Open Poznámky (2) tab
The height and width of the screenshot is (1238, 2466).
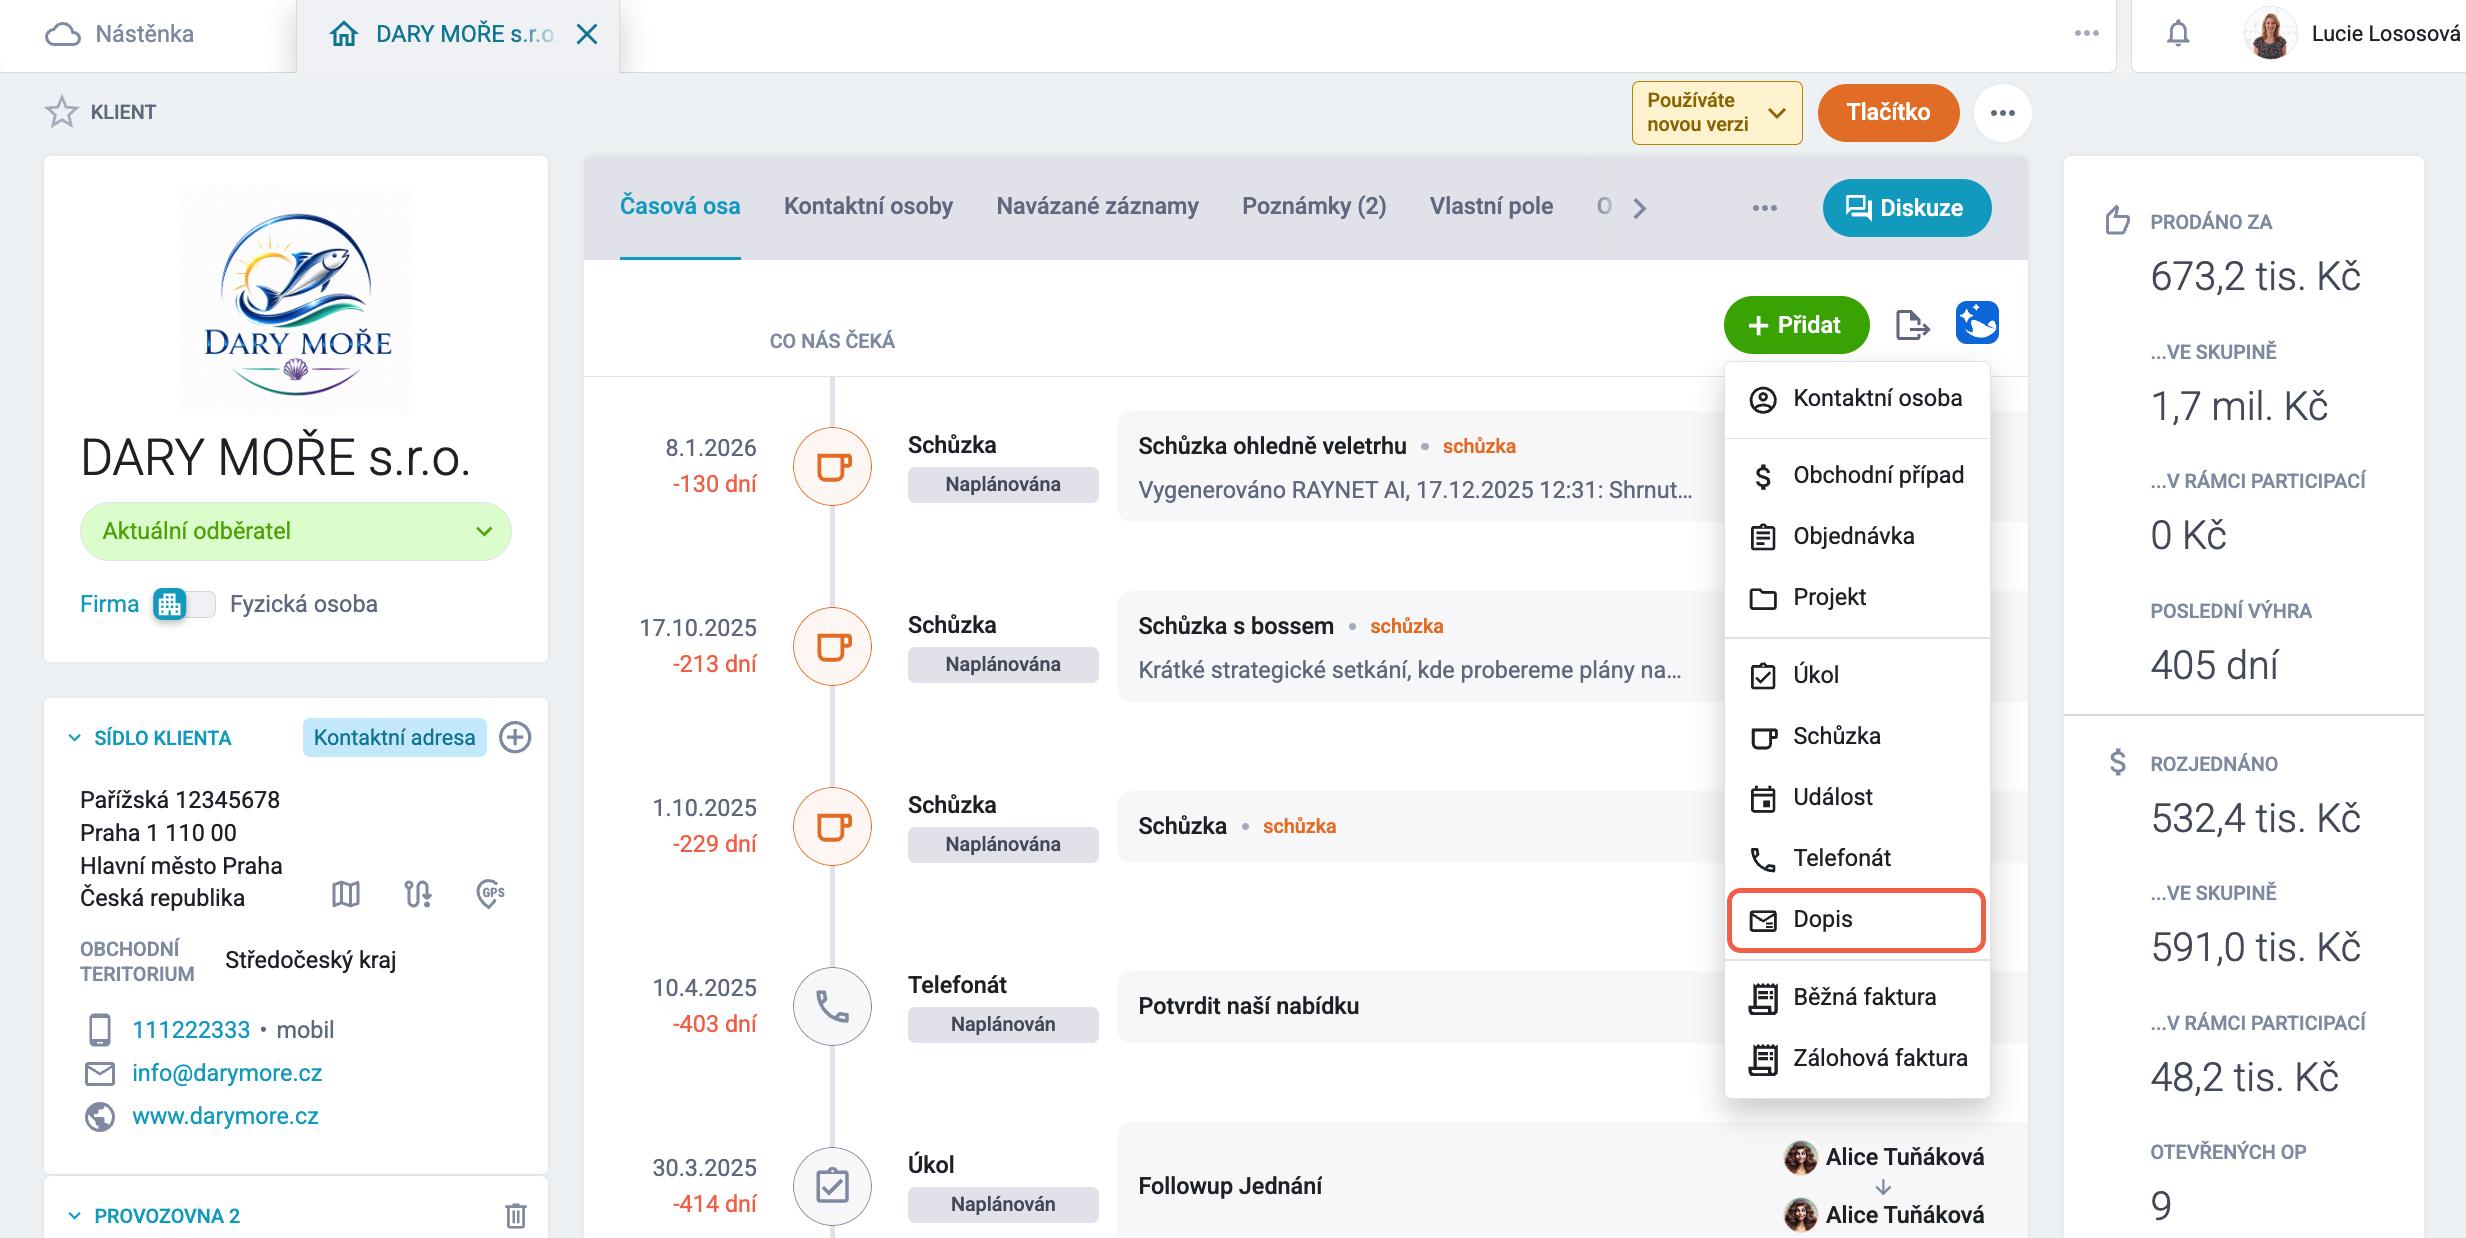tap(1314, 206)
